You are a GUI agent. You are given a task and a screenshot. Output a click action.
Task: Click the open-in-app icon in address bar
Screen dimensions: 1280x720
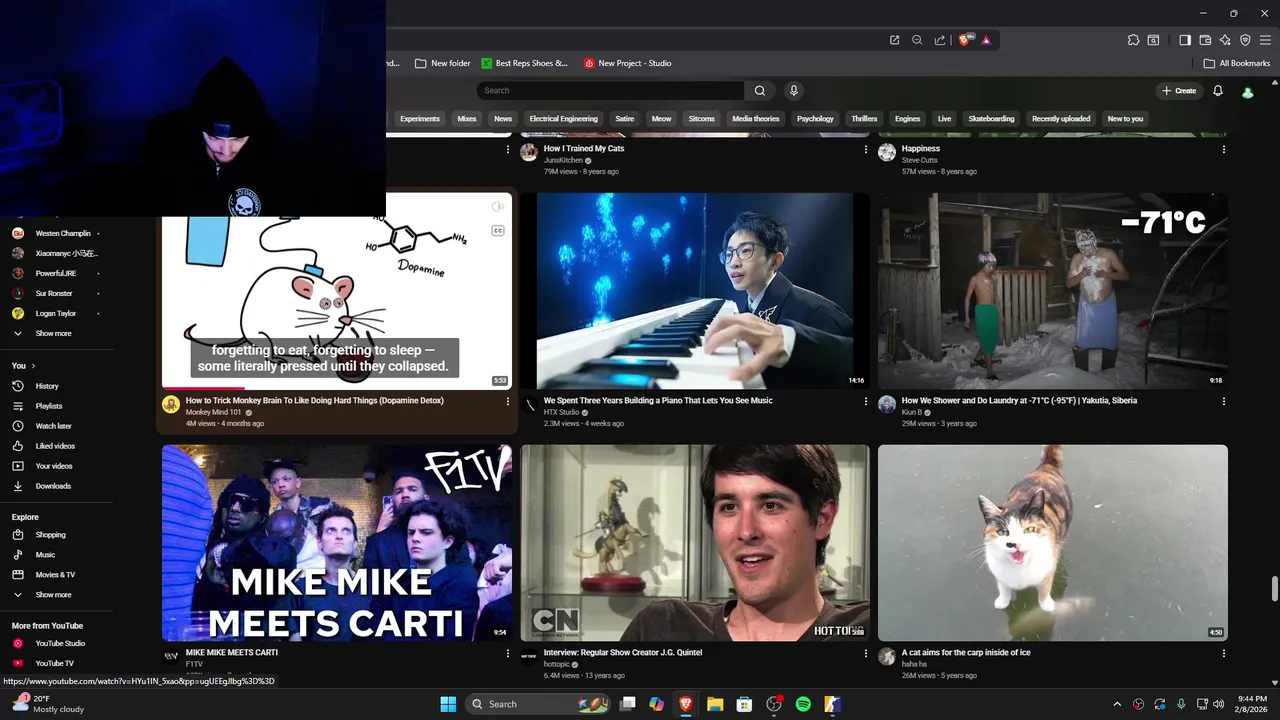[894, 40]
